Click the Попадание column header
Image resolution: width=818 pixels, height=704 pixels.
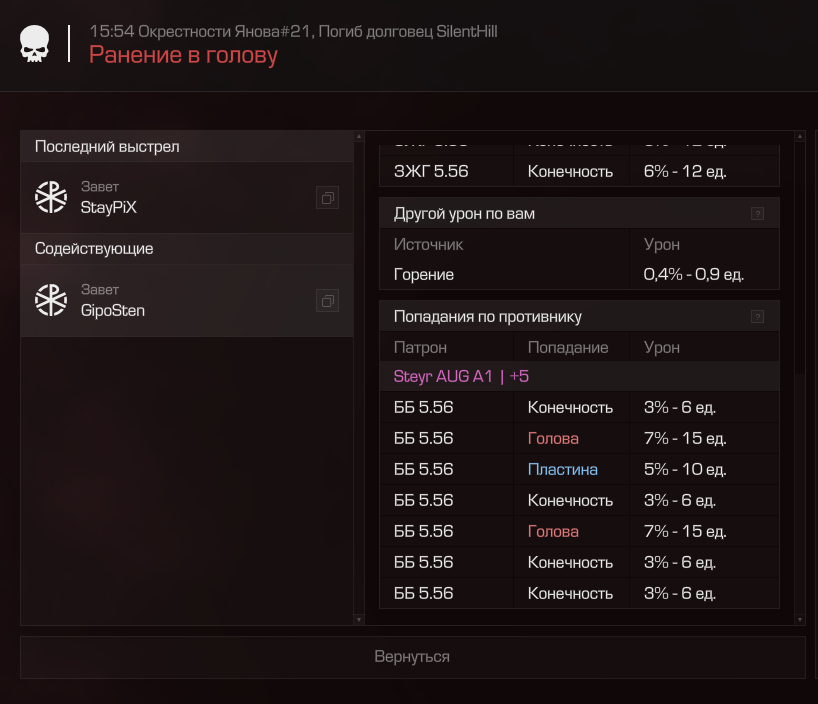pyautogui.click(x=567, y=347)
